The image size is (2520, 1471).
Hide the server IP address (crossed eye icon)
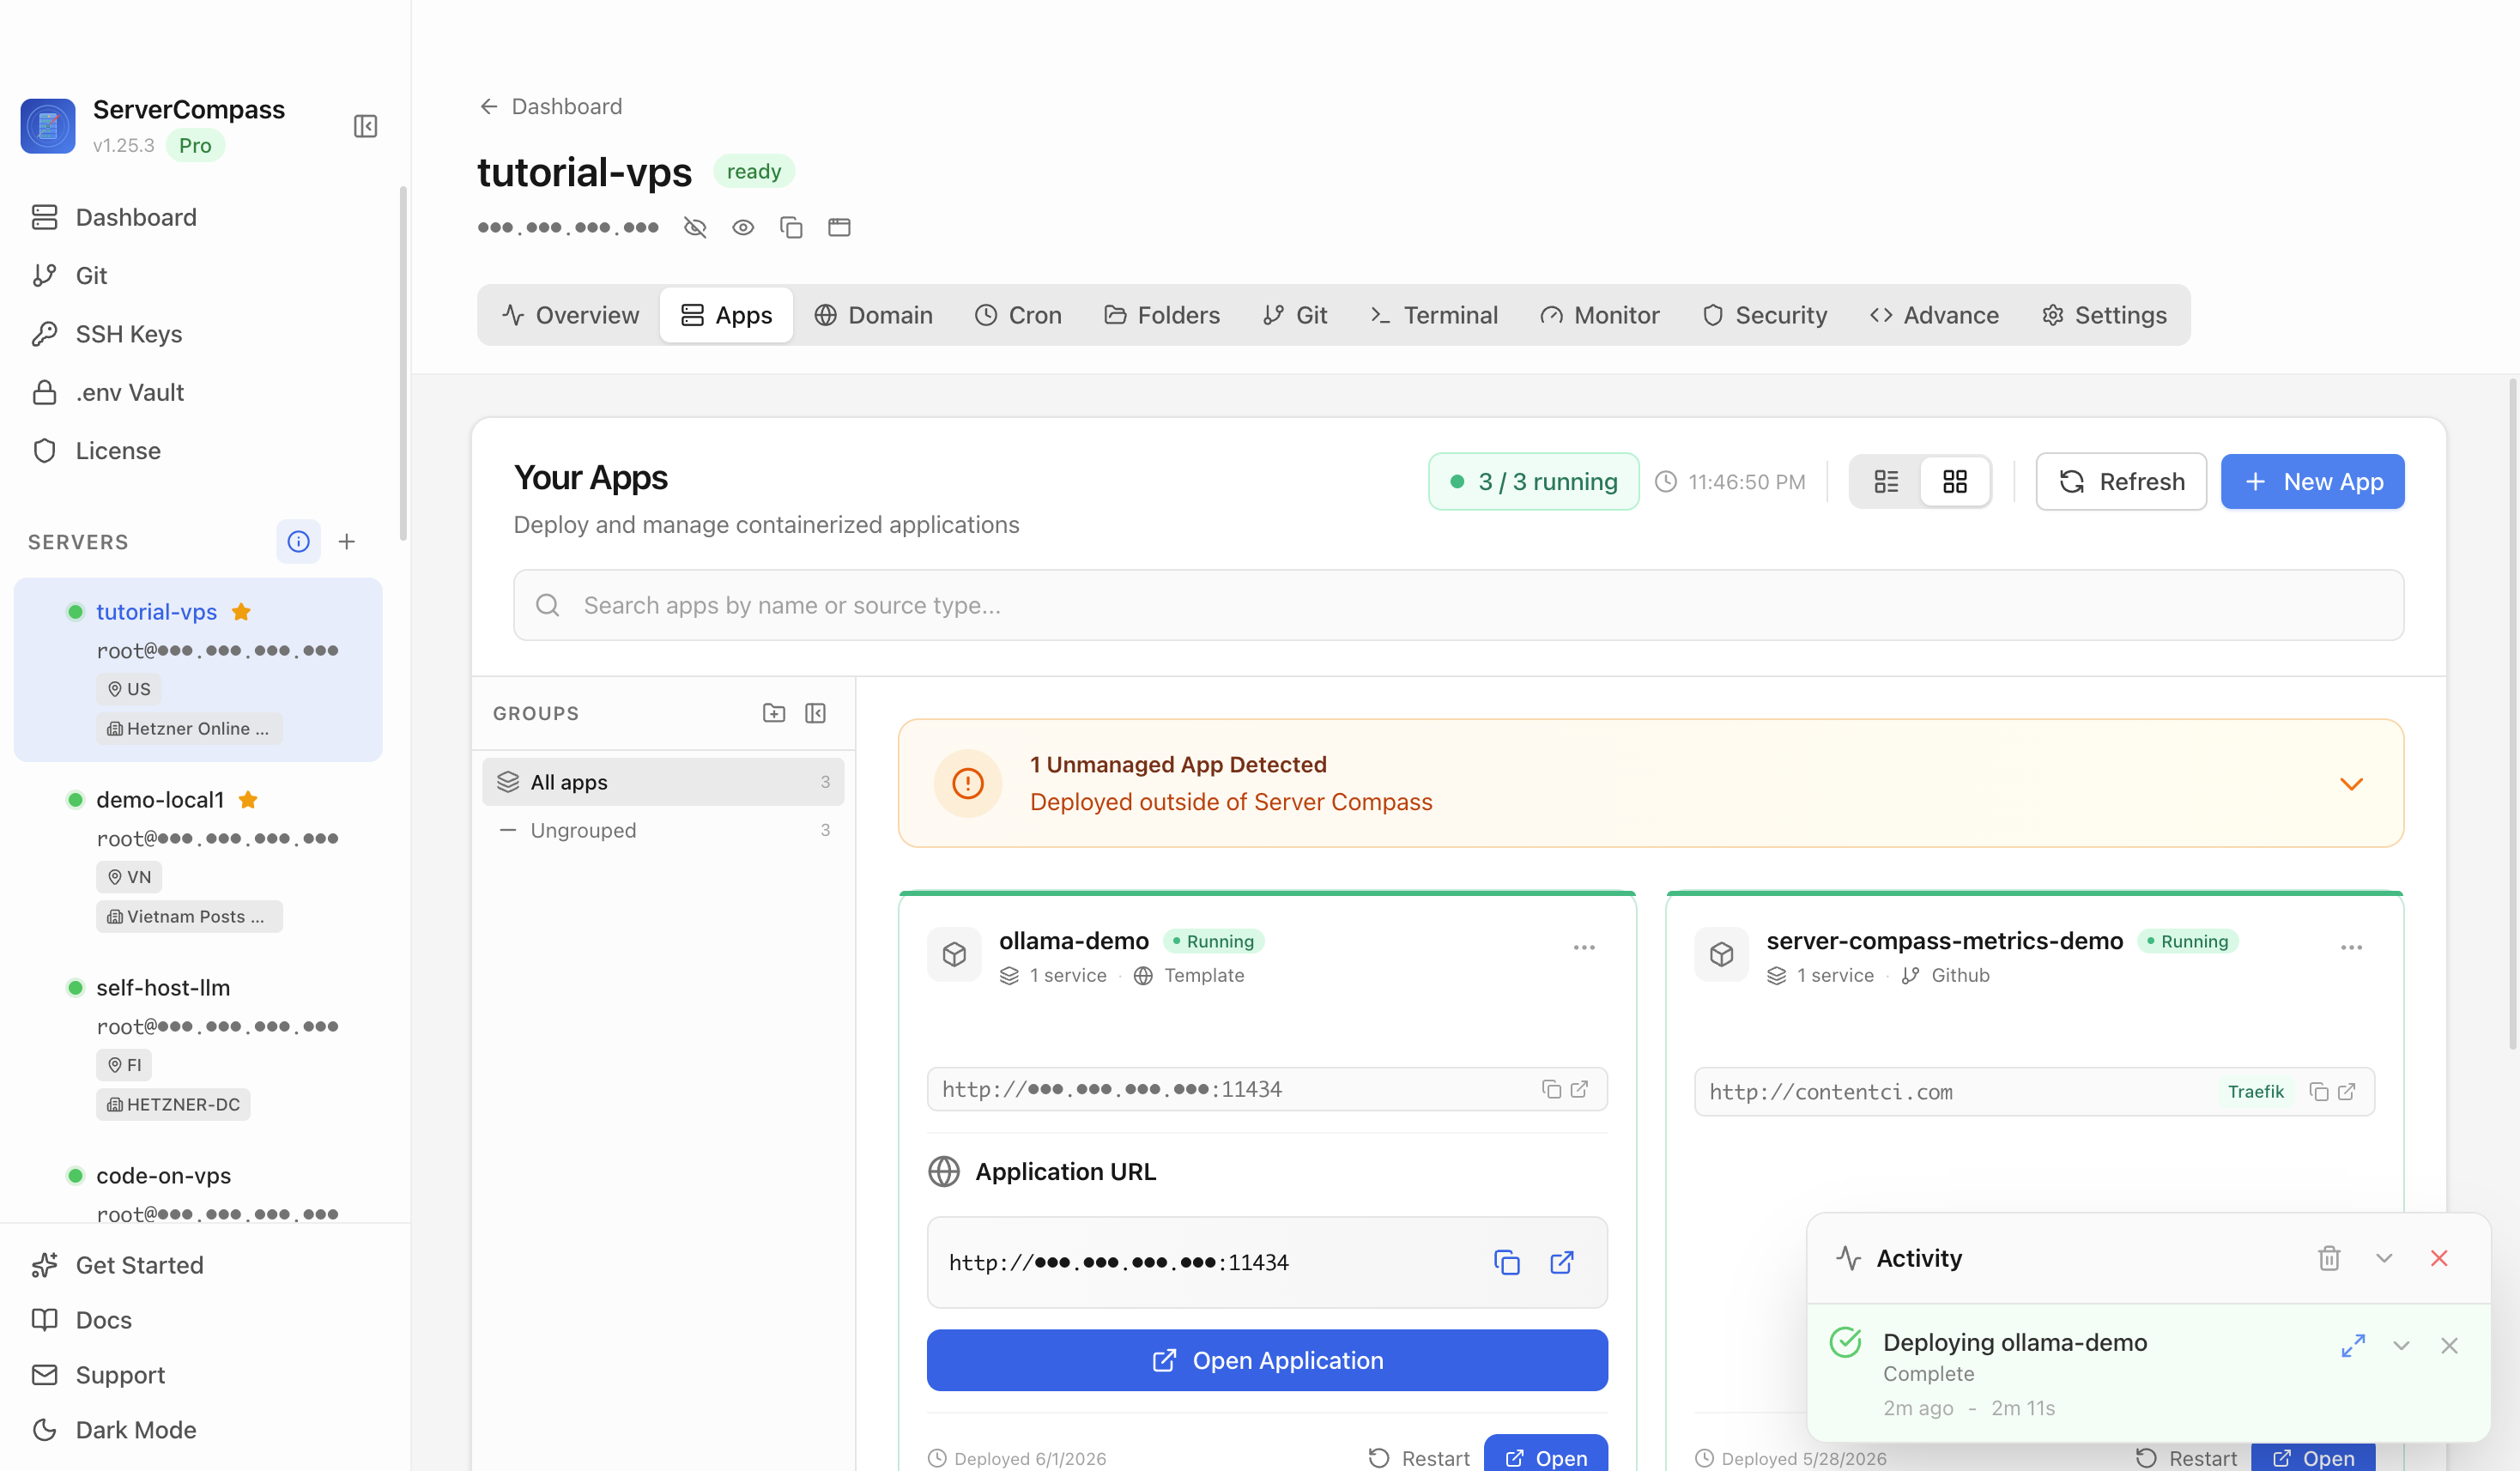[x=695, y=228]
